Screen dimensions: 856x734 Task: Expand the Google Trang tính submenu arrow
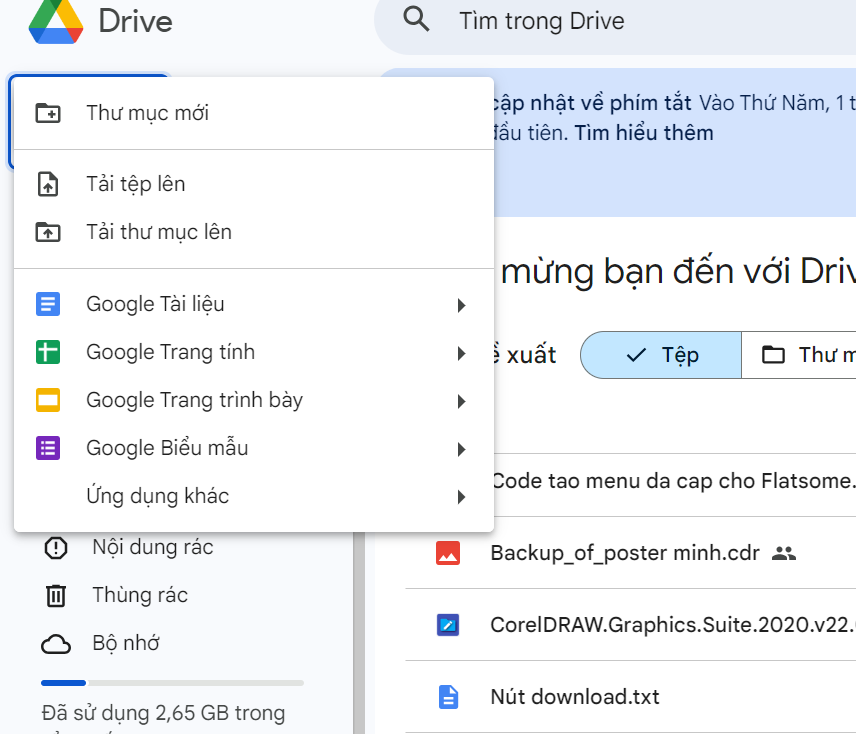[462, 353]
